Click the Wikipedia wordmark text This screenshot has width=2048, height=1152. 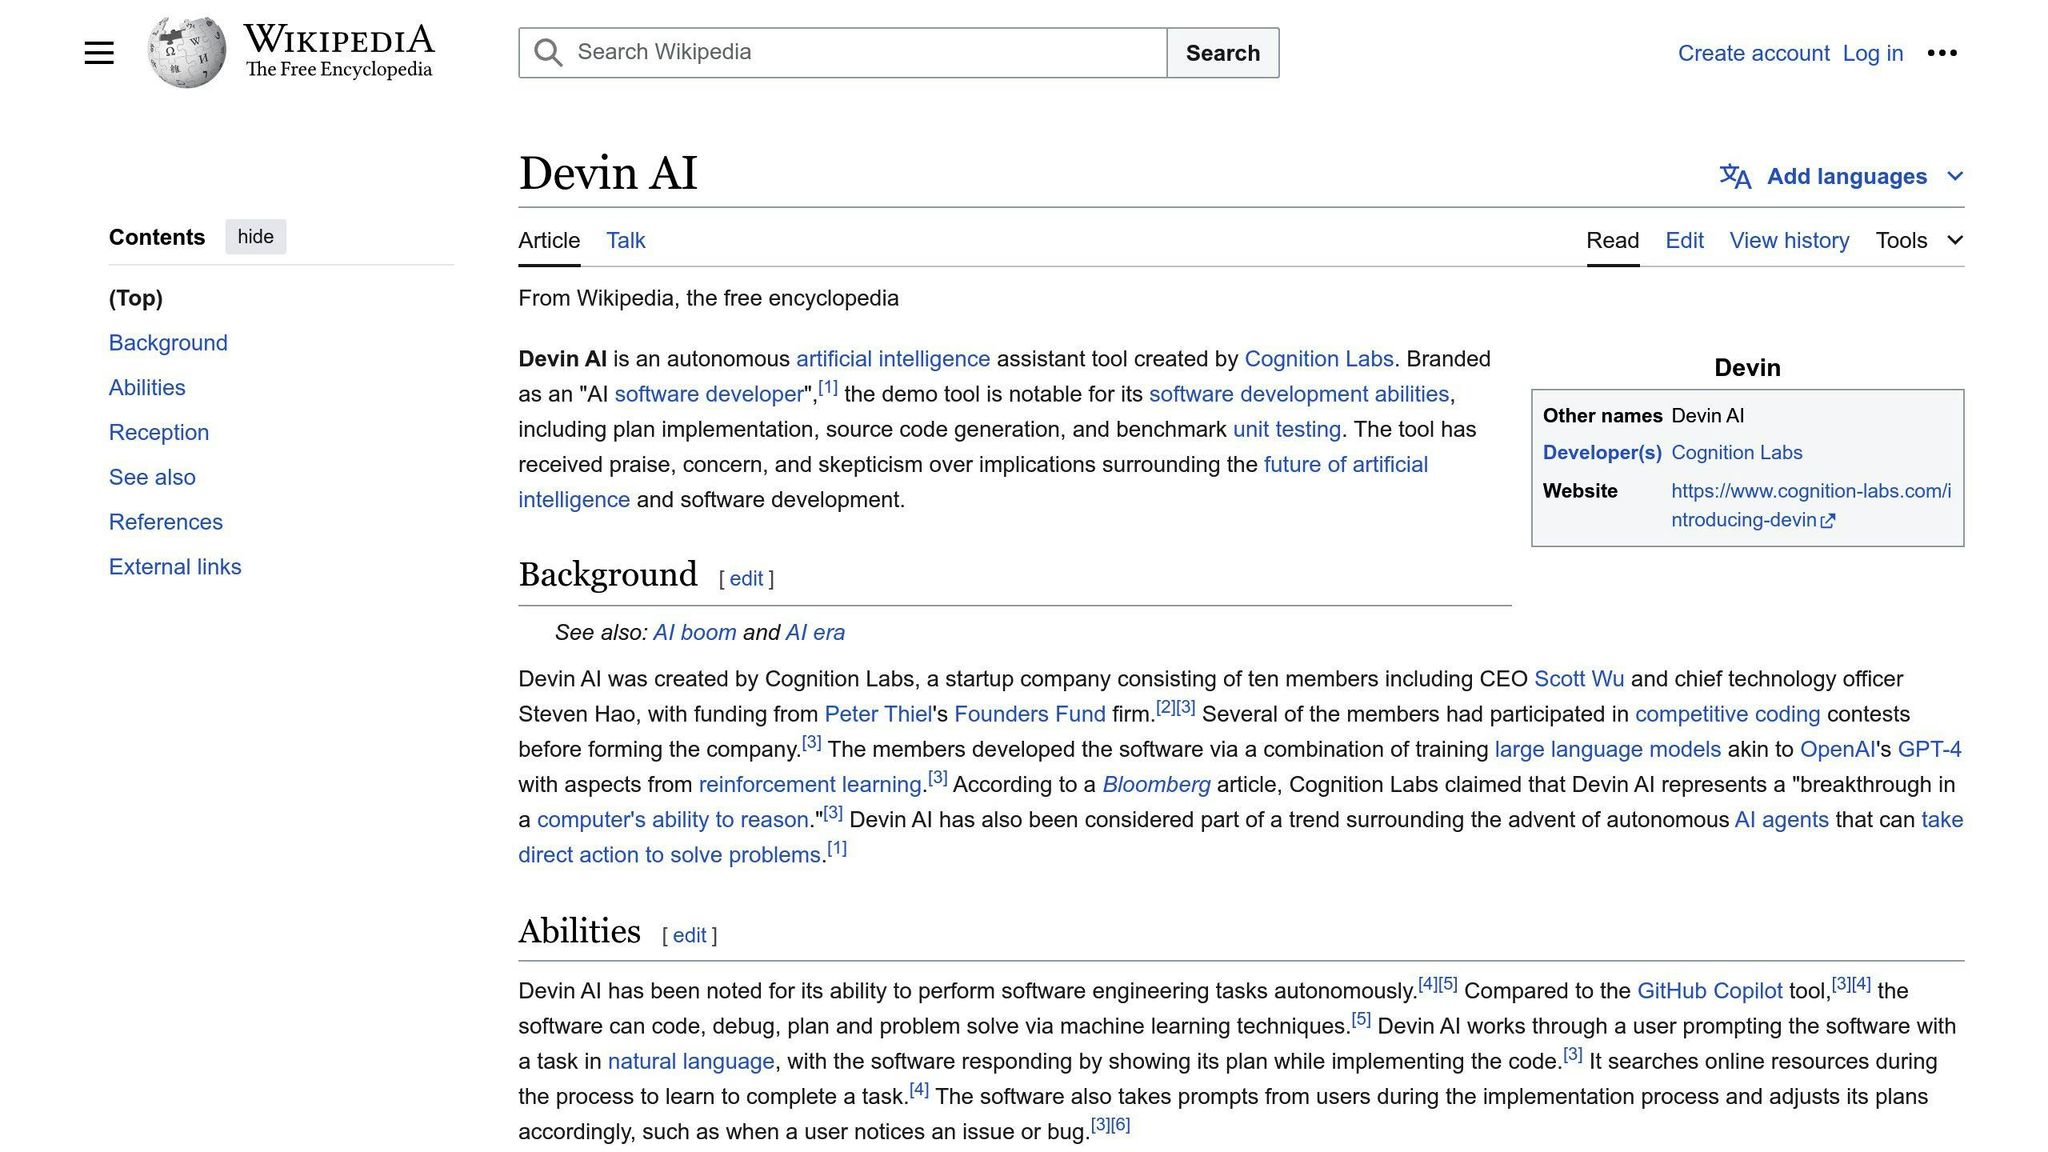pyautogui.click(x=338, y=39)
